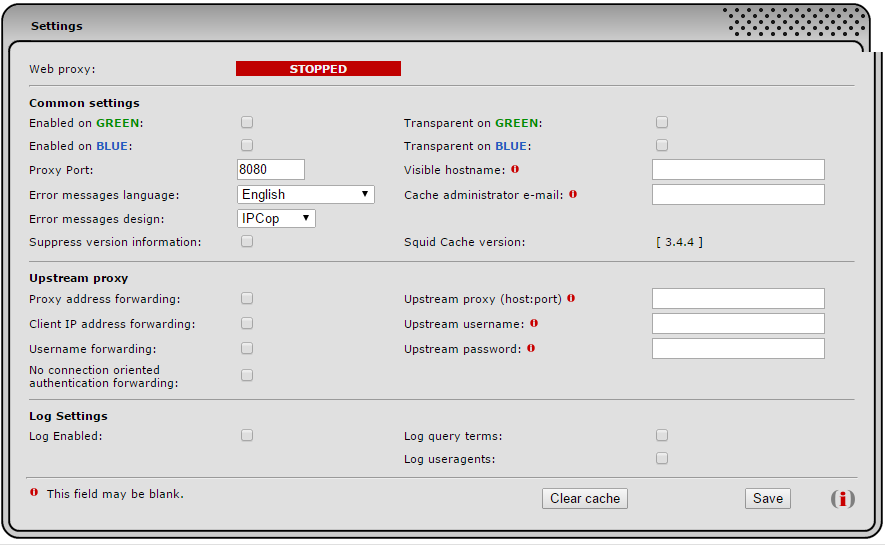Check Suppress version information
The height and width of the screenshot is (545, 885).
[x=247, y=241]
